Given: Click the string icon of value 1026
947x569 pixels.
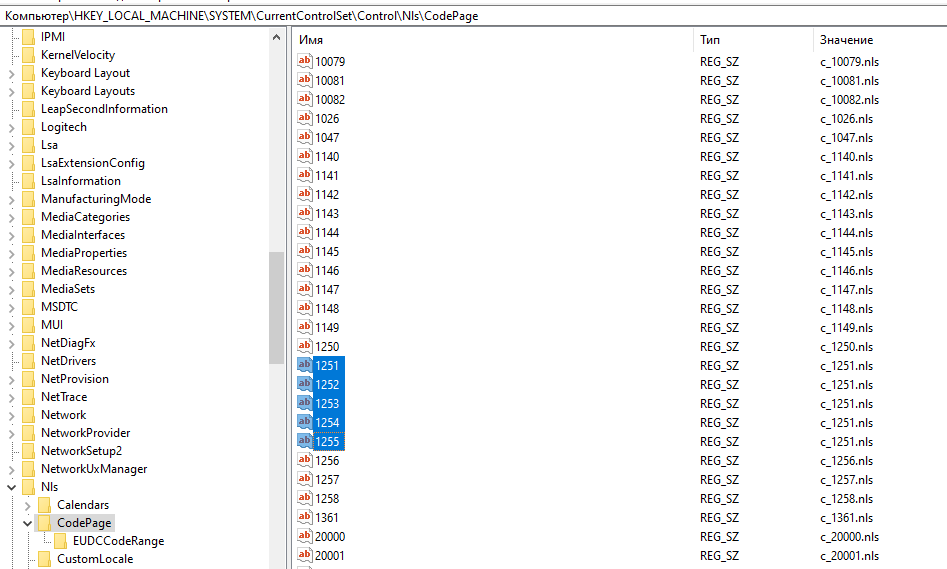Looking at the screenshot, I should tap(304, 118).
